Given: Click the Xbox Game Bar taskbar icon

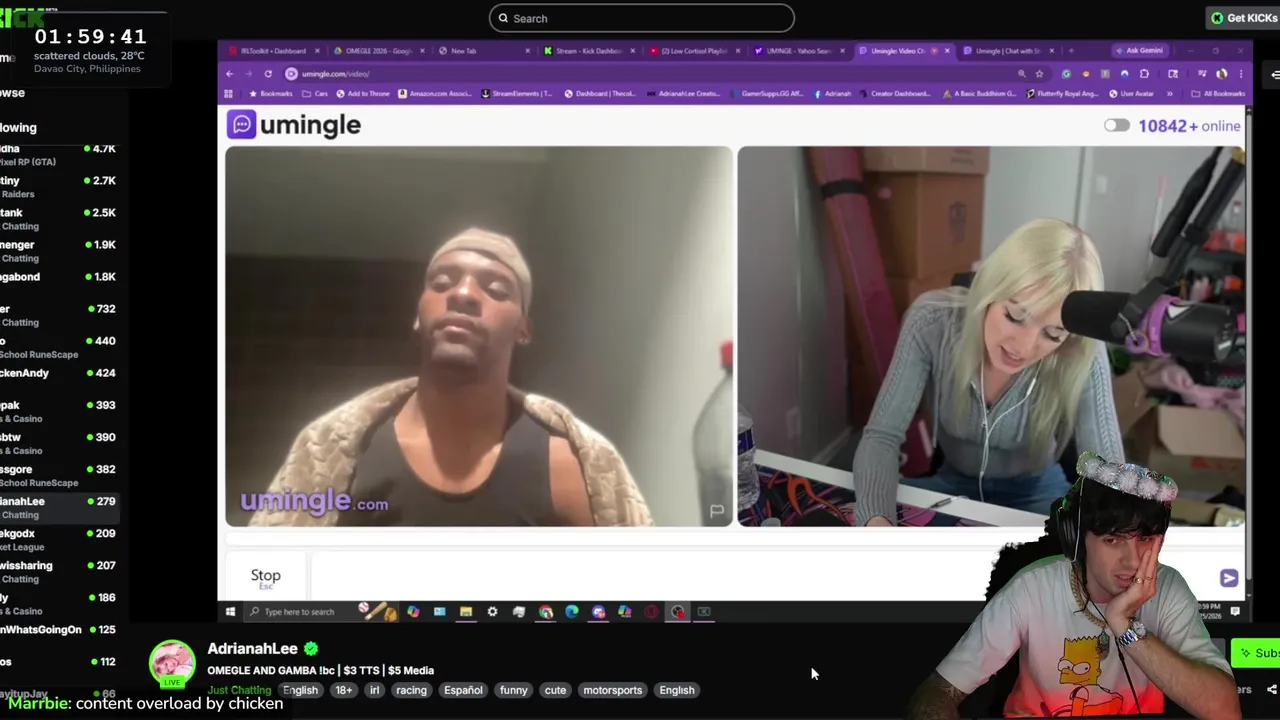Looking at the screenshot, I should 704,612.
